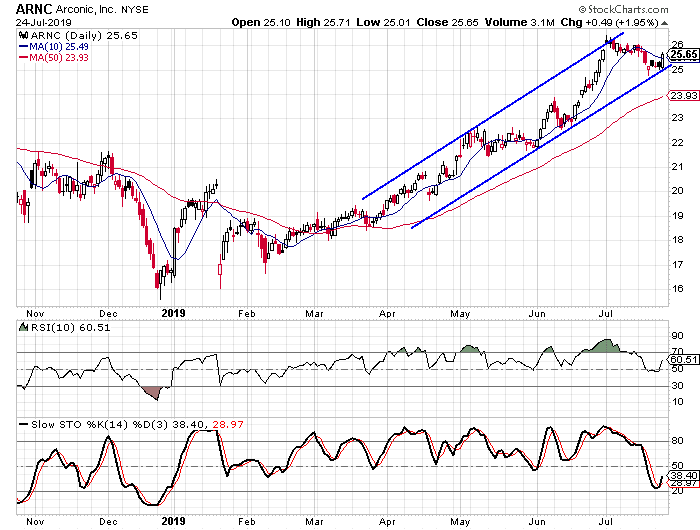700x530 pixels.
Task: Click the candlestick icon beside ARNC (Daily)
Action: point(23,35)
